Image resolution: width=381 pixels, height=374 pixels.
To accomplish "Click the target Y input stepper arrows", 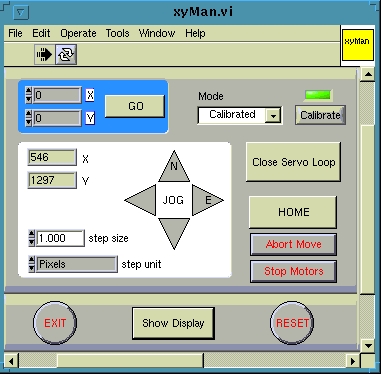I will point(29,118).
